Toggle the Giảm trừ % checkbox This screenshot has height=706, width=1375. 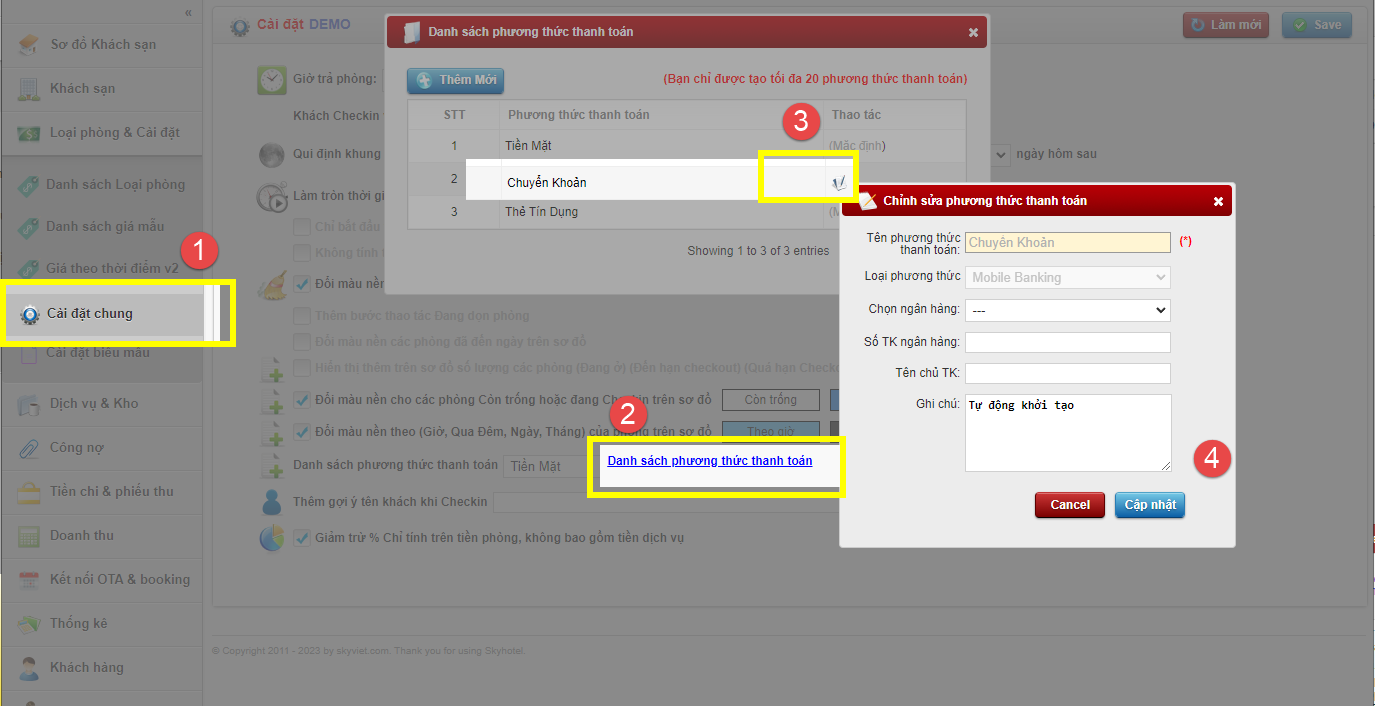(302, 538)
